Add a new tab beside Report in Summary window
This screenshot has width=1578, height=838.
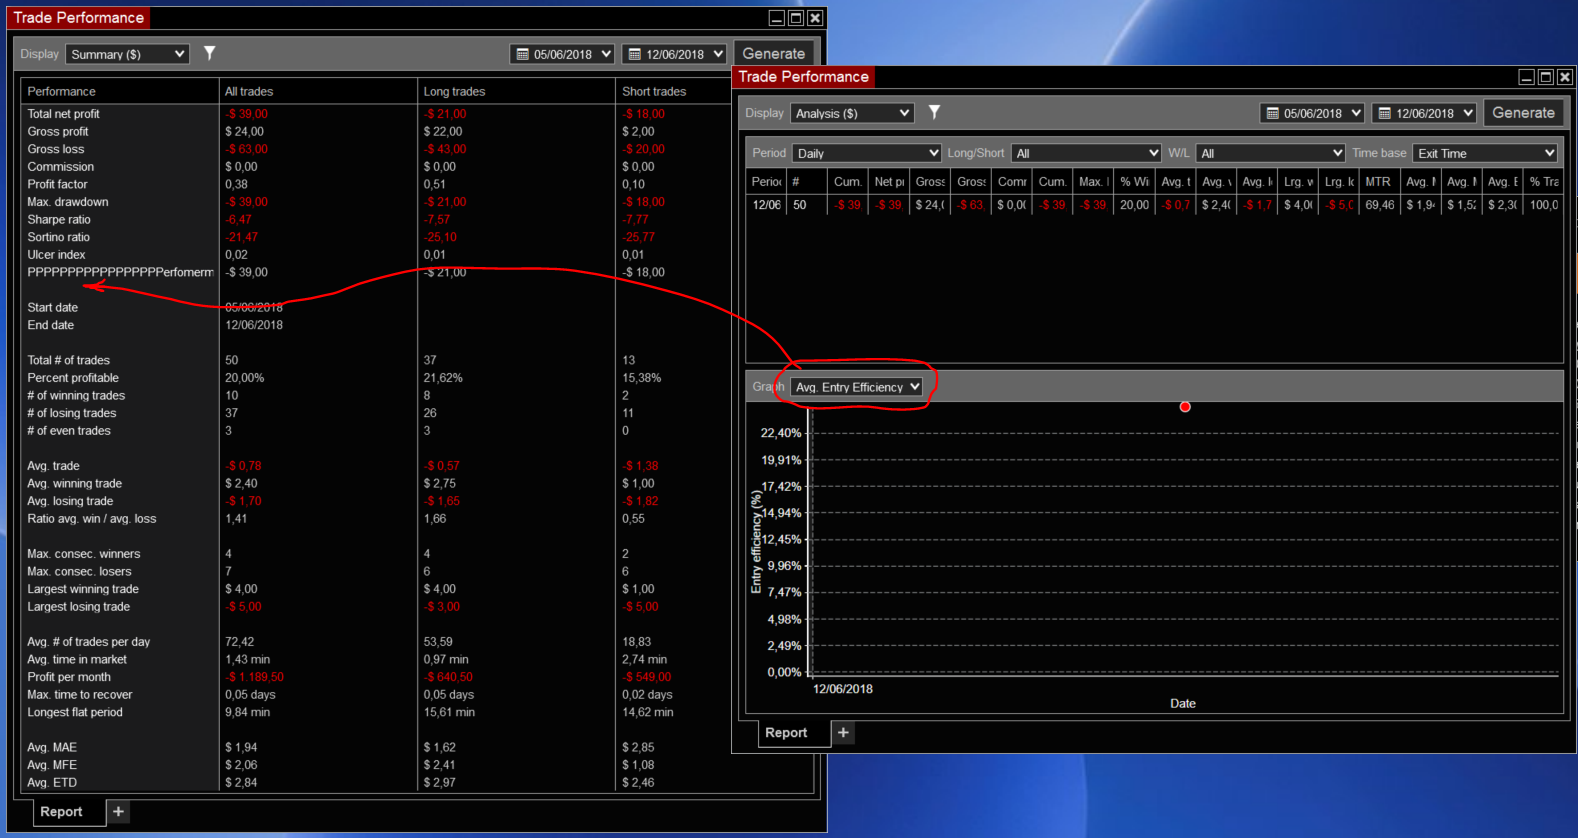click(x=118, y=812)
